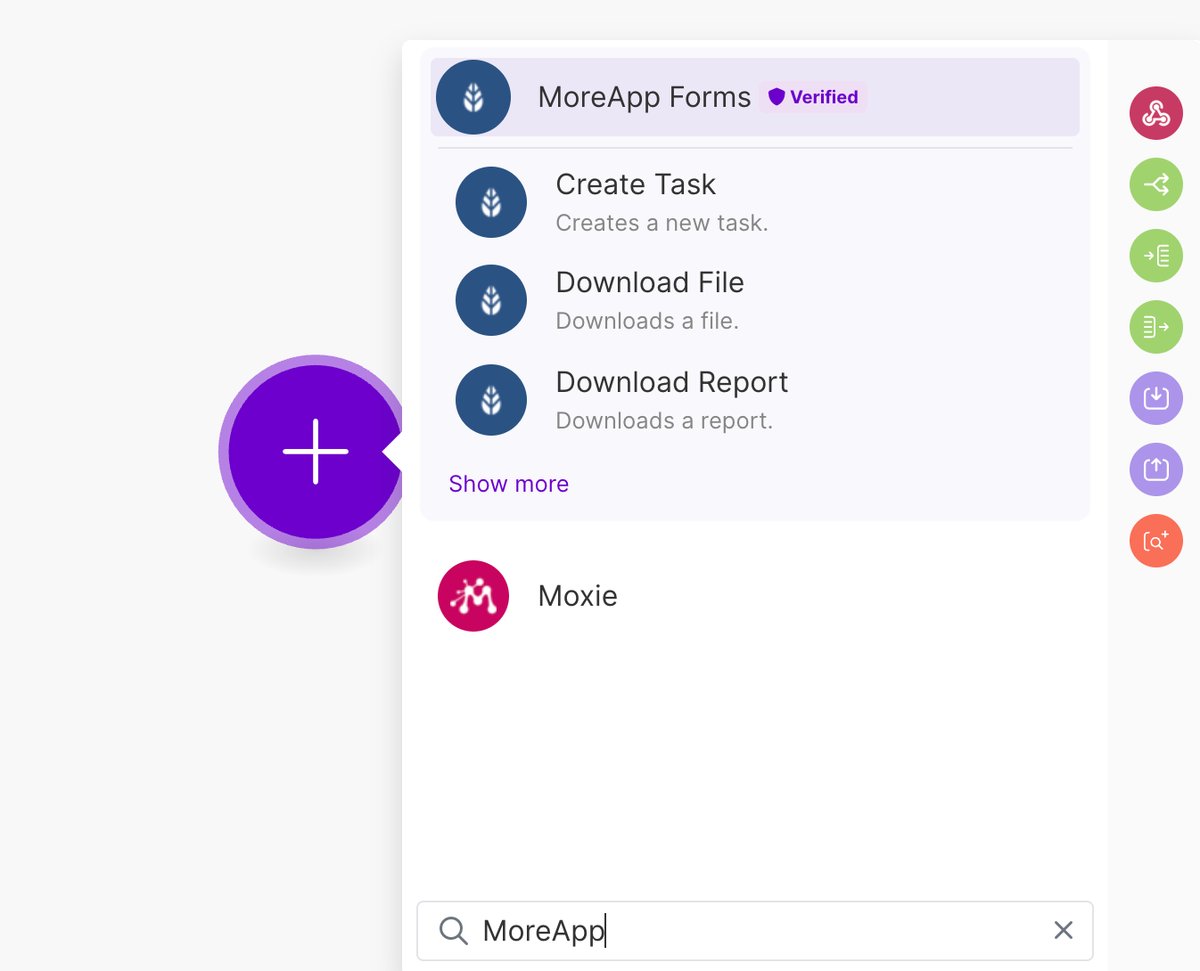Select the green router flow control icon

click(x=1156, y=184)
